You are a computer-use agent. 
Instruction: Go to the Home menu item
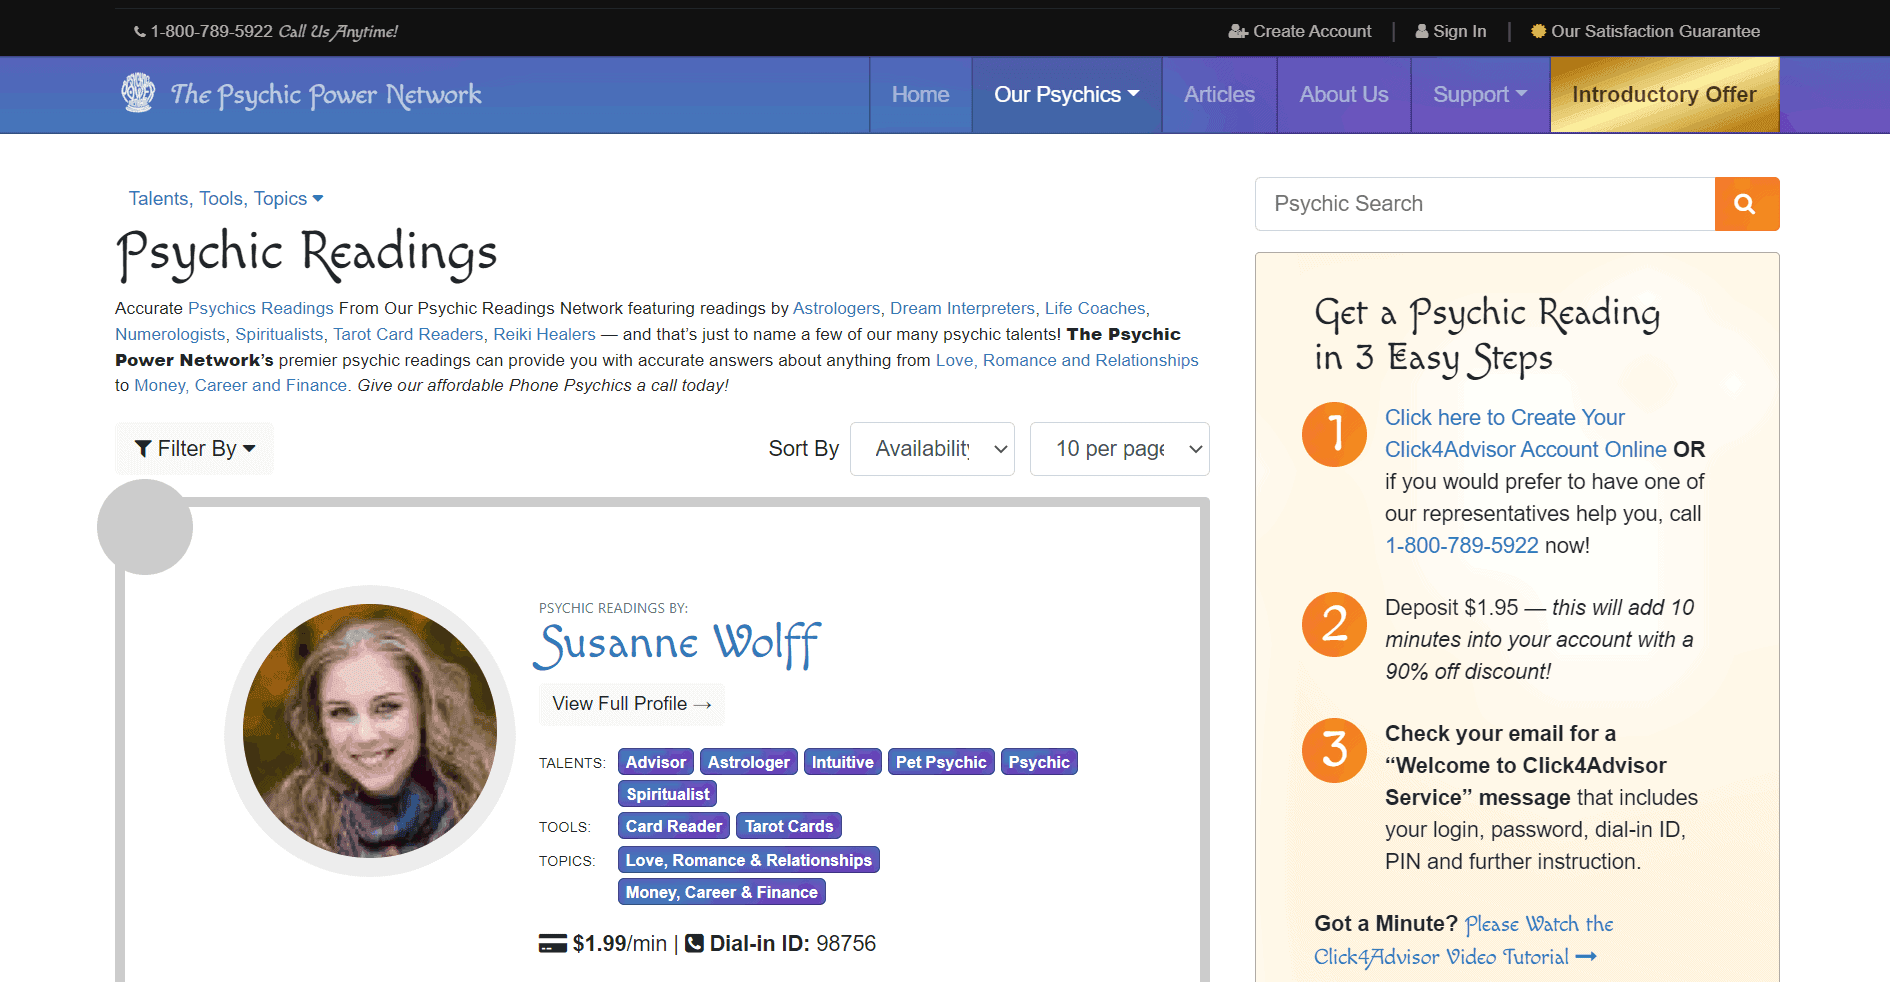point(920,95)
